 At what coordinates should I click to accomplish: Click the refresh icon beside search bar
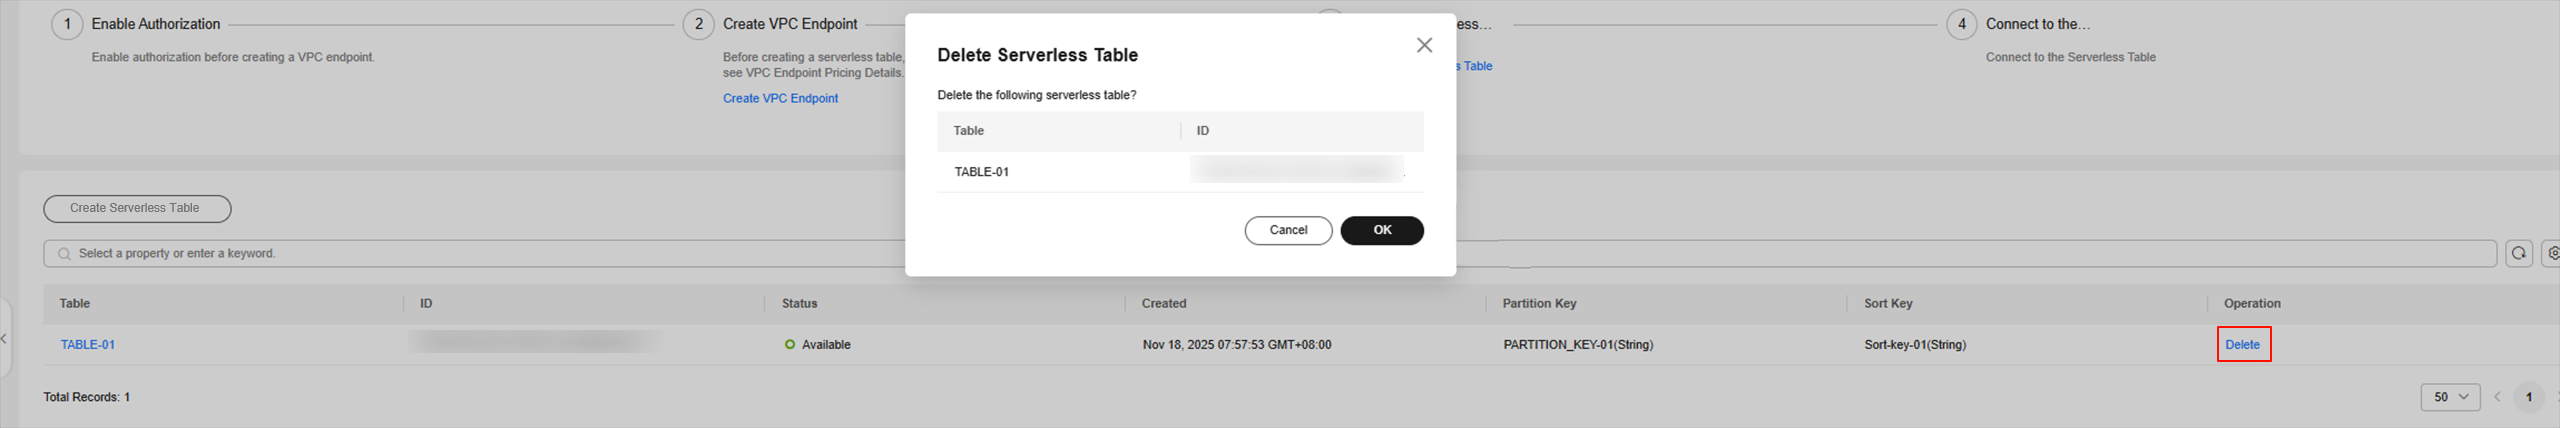point(2518,254)
